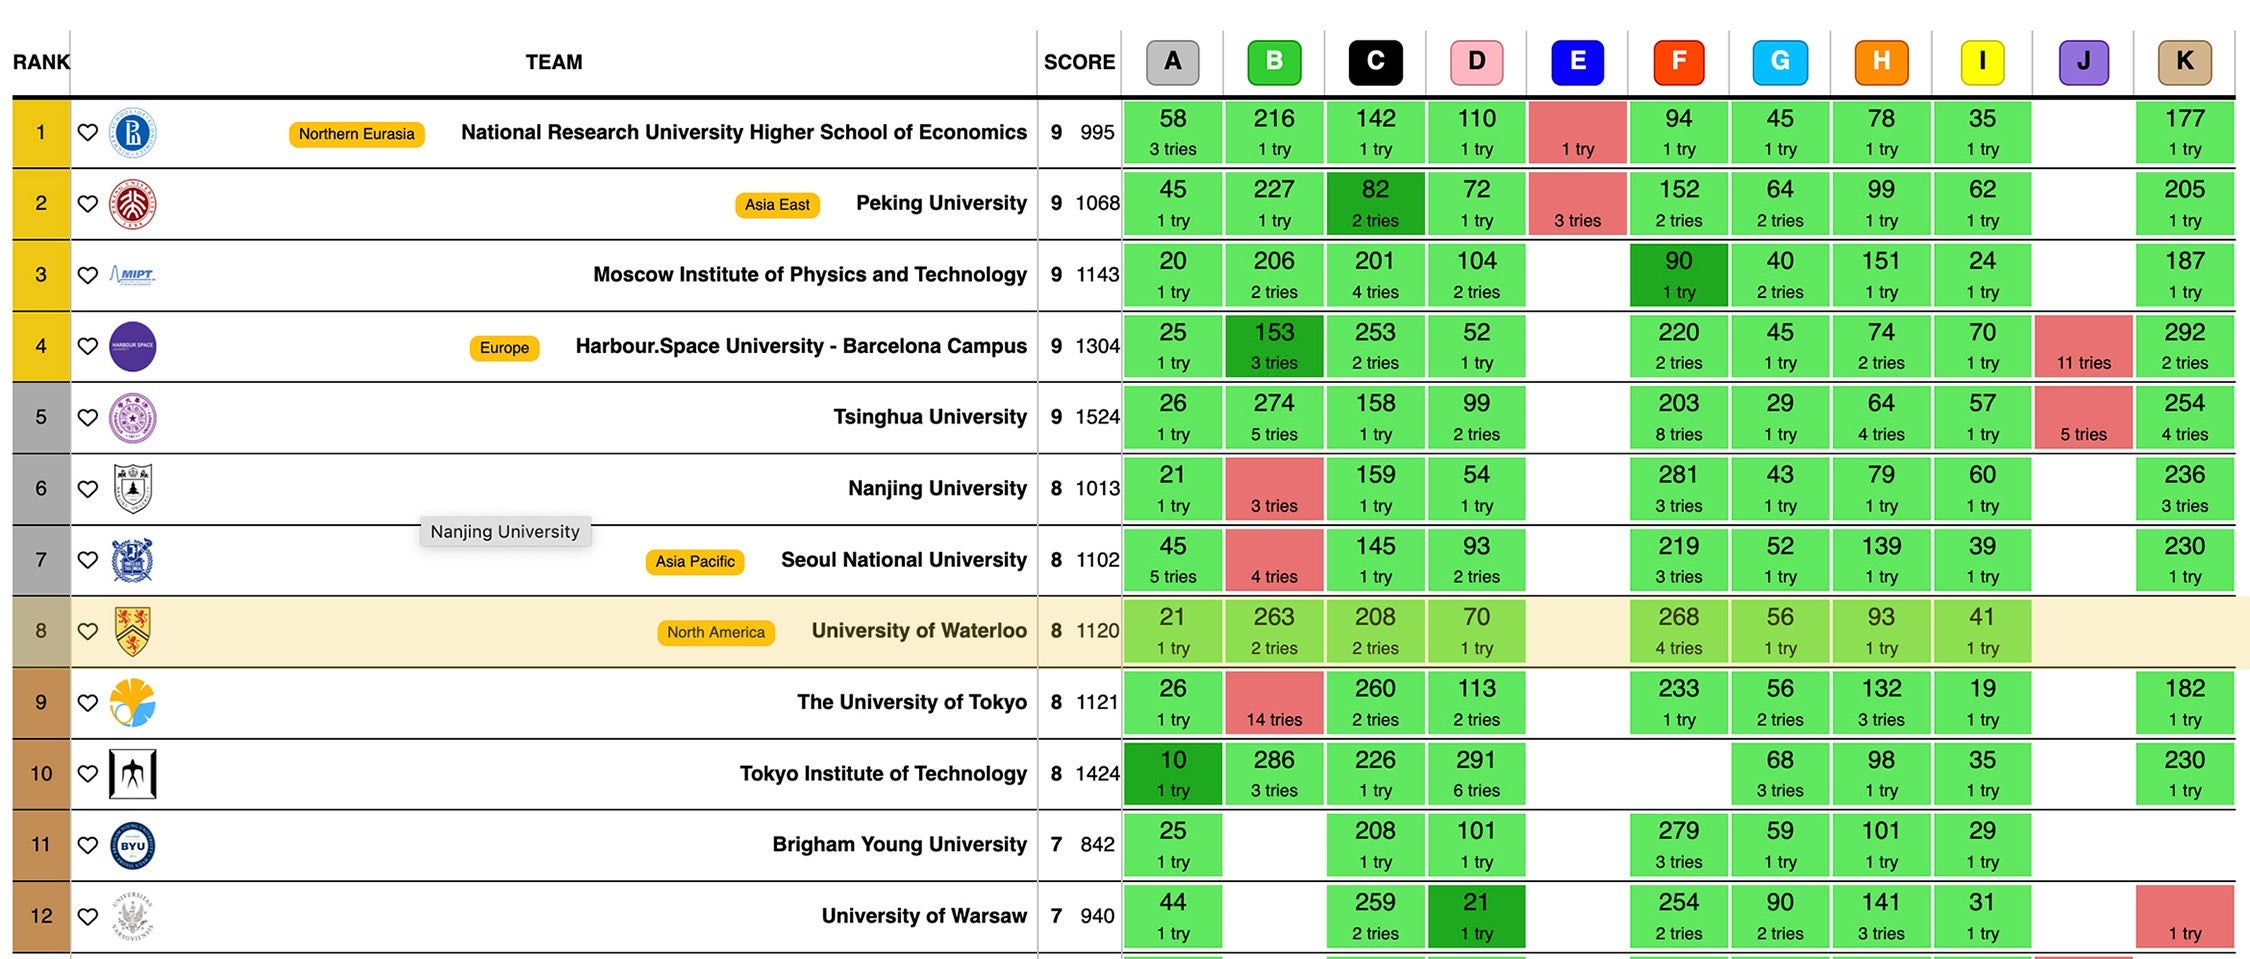Click the Nanjing University tooltip label
The width and height of the screenshot is (2250, 959).
point(505,532)
